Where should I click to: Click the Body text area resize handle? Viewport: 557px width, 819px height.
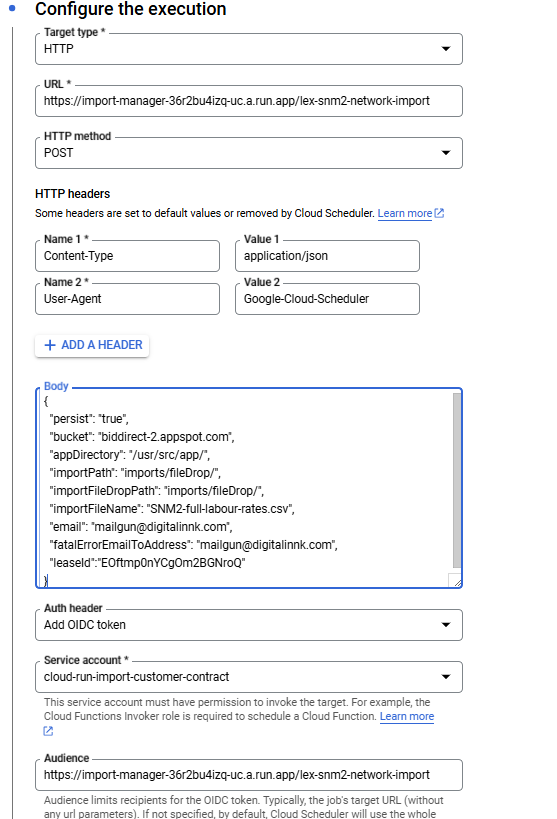(x=455, y=580)
